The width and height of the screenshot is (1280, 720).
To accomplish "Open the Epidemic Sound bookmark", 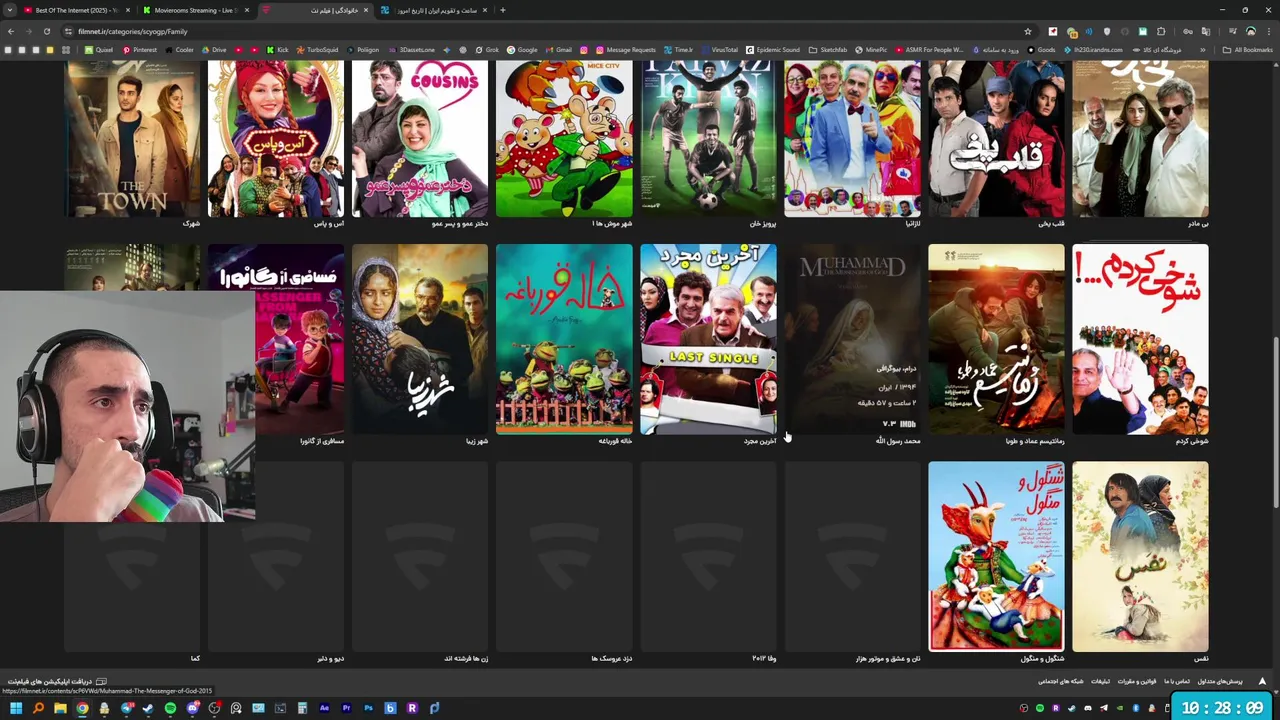I will point(773,50).
